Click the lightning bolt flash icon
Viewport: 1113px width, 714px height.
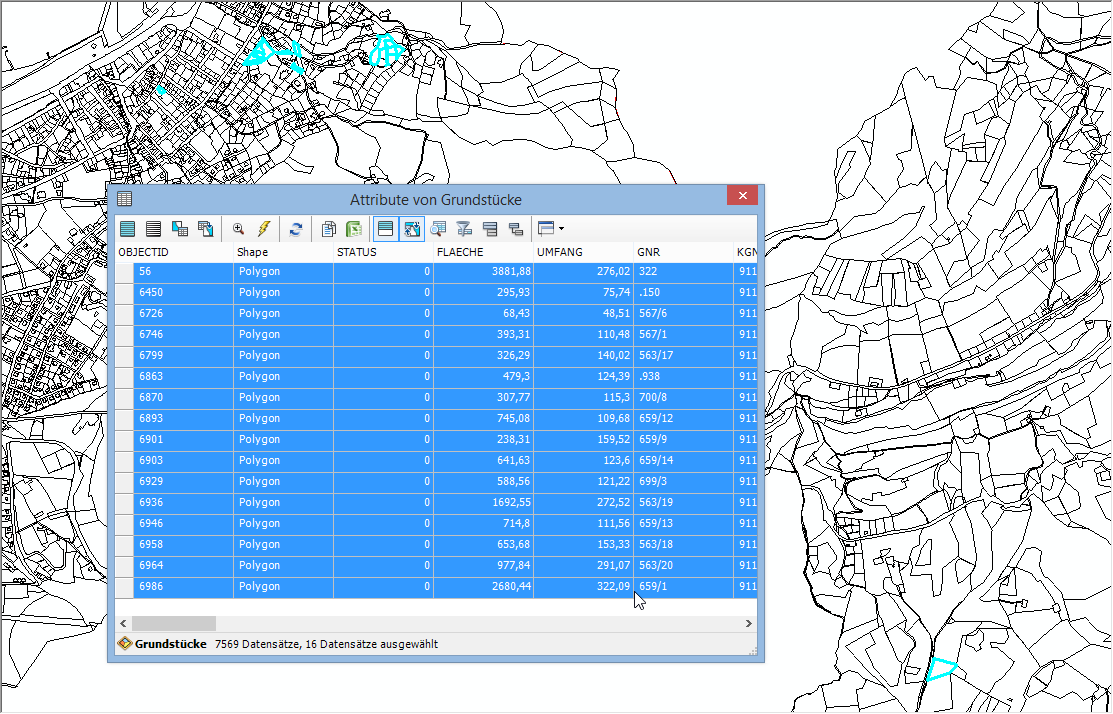pyautogui.click(x=264, y=229)
